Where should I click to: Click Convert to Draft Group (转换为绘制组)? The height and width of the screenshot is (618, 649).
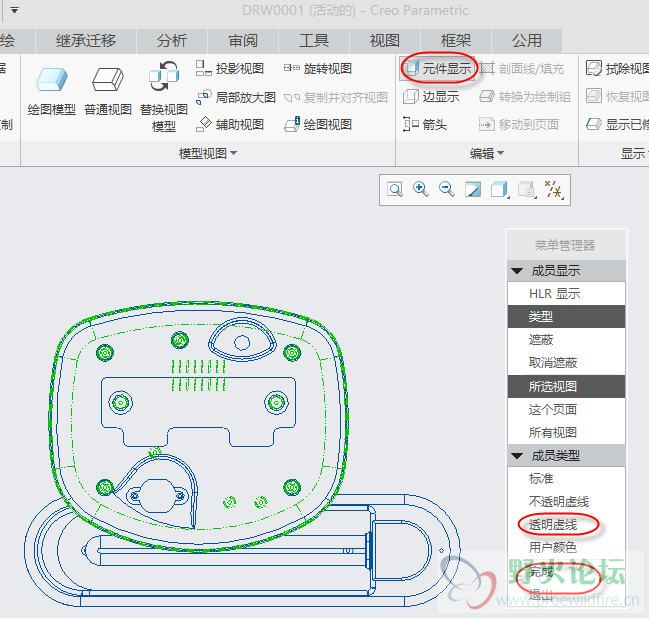(x=525, y=97)
